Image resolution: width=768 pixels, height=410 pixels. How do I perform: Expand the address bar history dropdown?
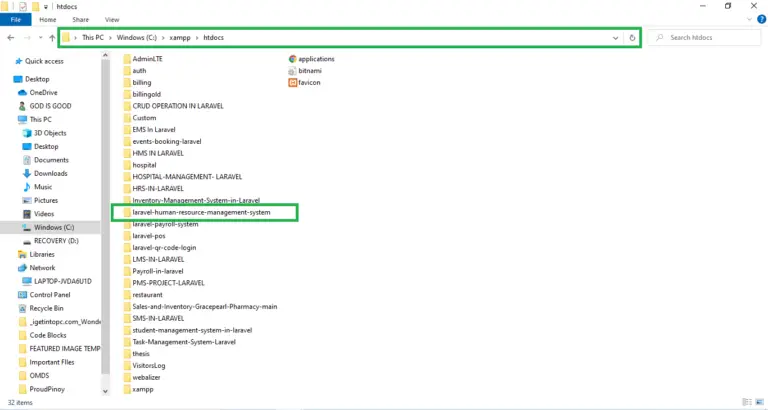point(615,38)
